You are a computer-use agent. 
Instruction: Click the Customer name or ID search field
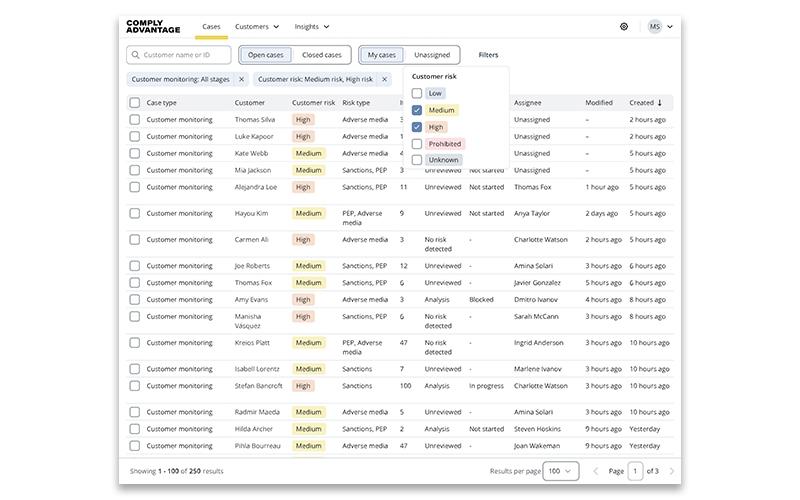tap(179, 55)
